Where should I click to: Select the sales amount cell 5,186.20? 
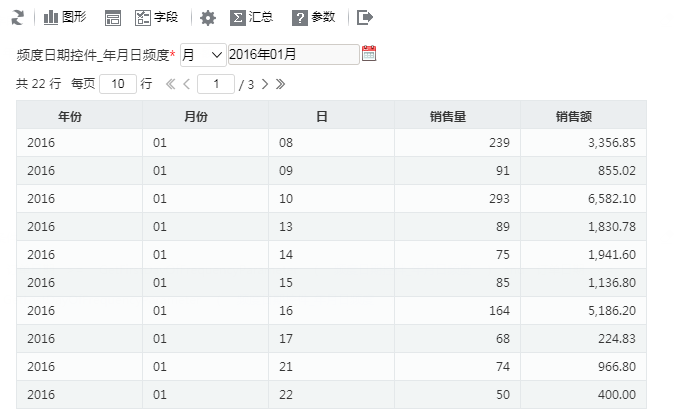pos(583,311)
